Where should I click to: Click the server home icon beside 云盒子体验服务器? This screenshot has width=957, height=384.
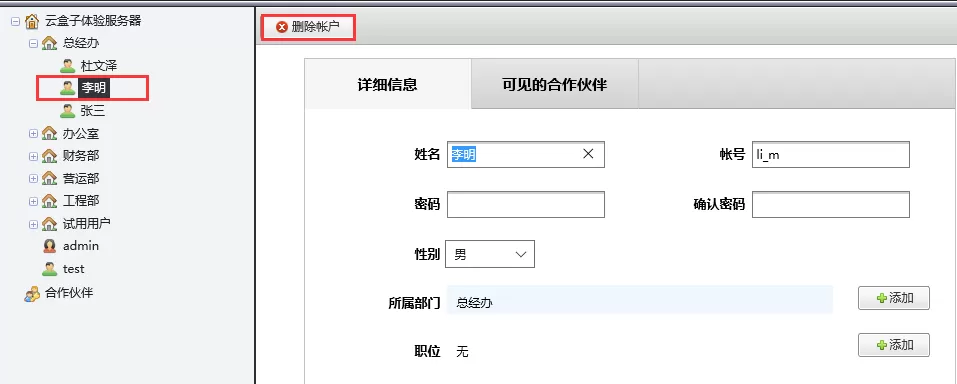32,21
